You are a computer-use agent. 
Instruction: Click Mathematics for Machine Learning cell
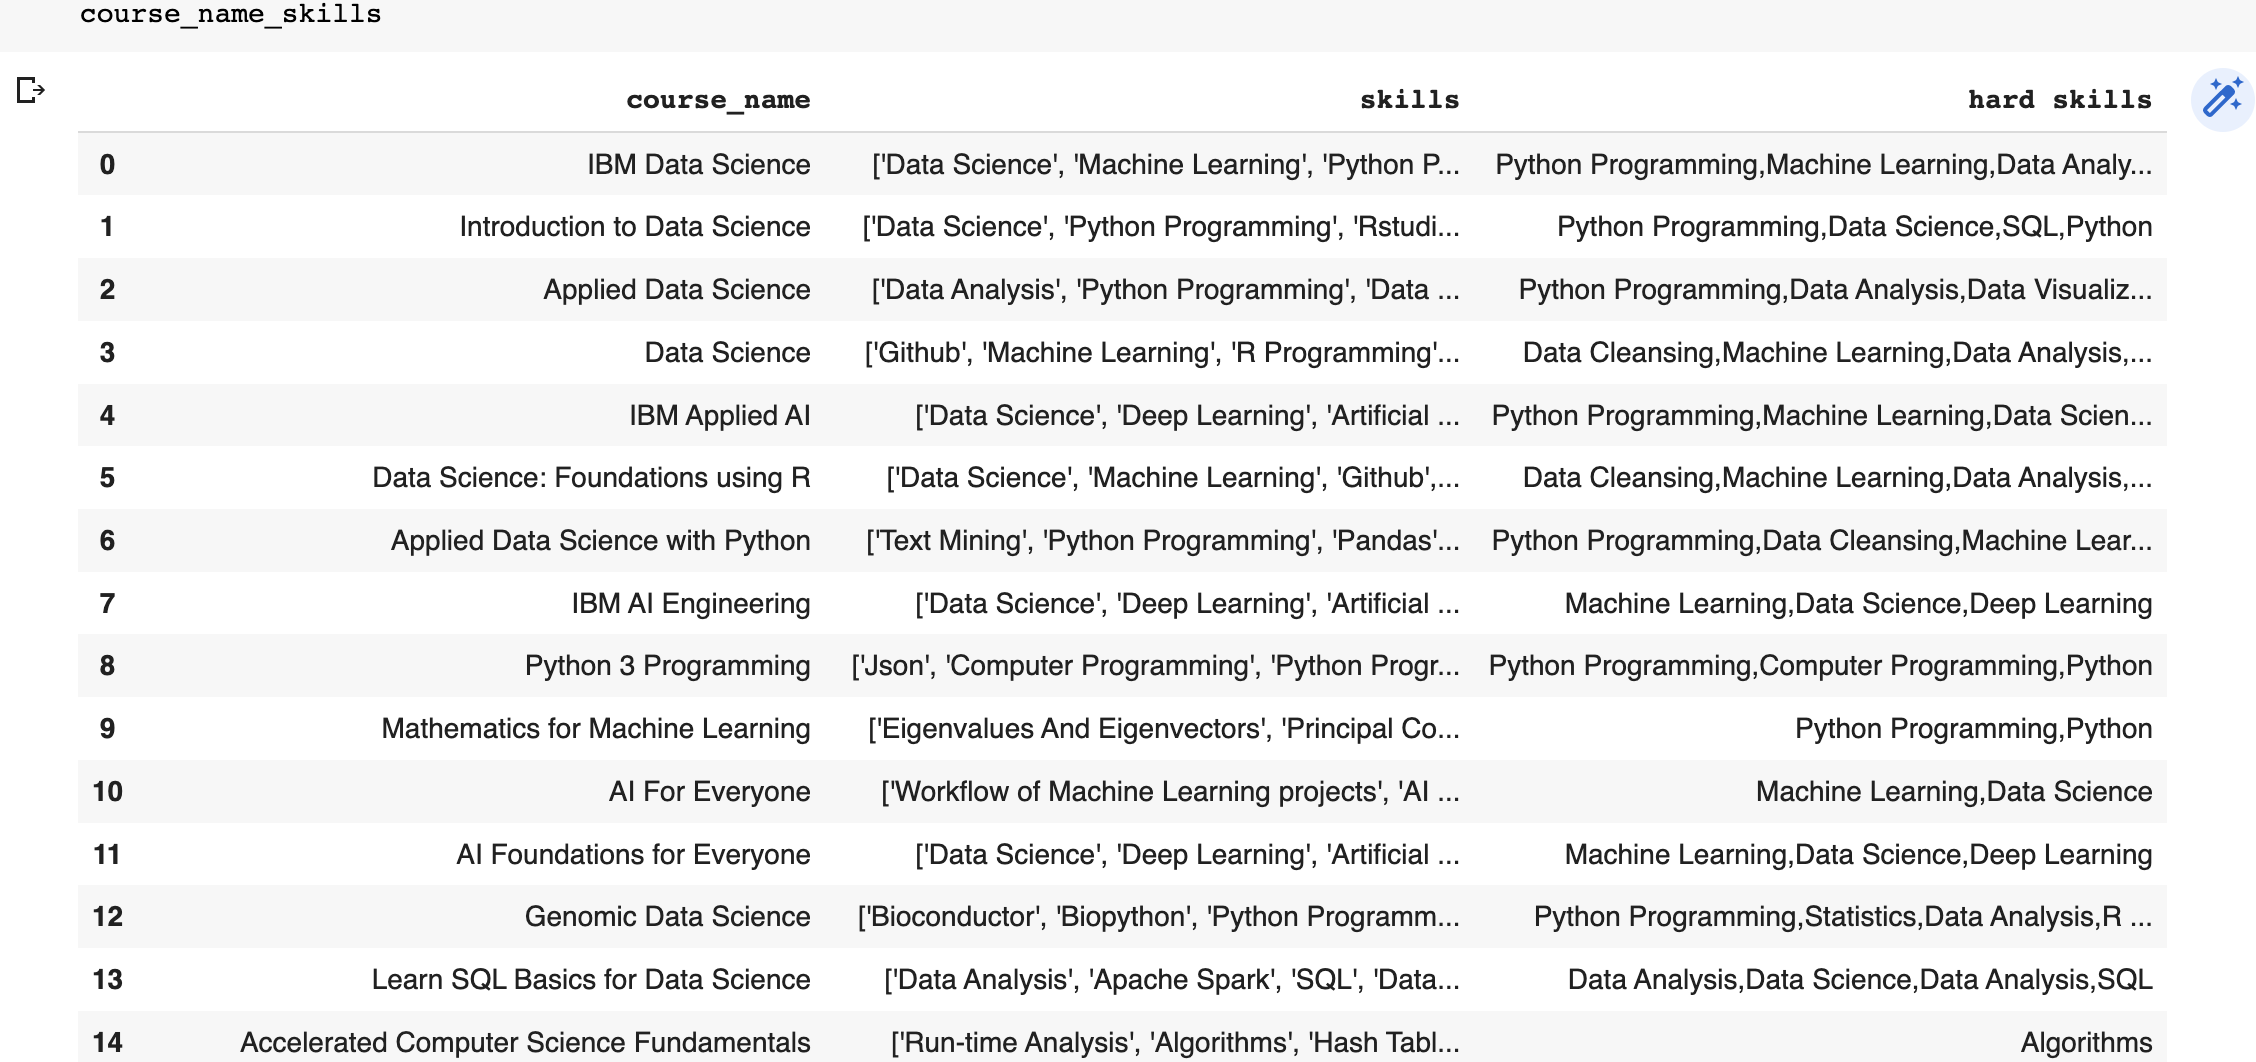coord(595,729)
